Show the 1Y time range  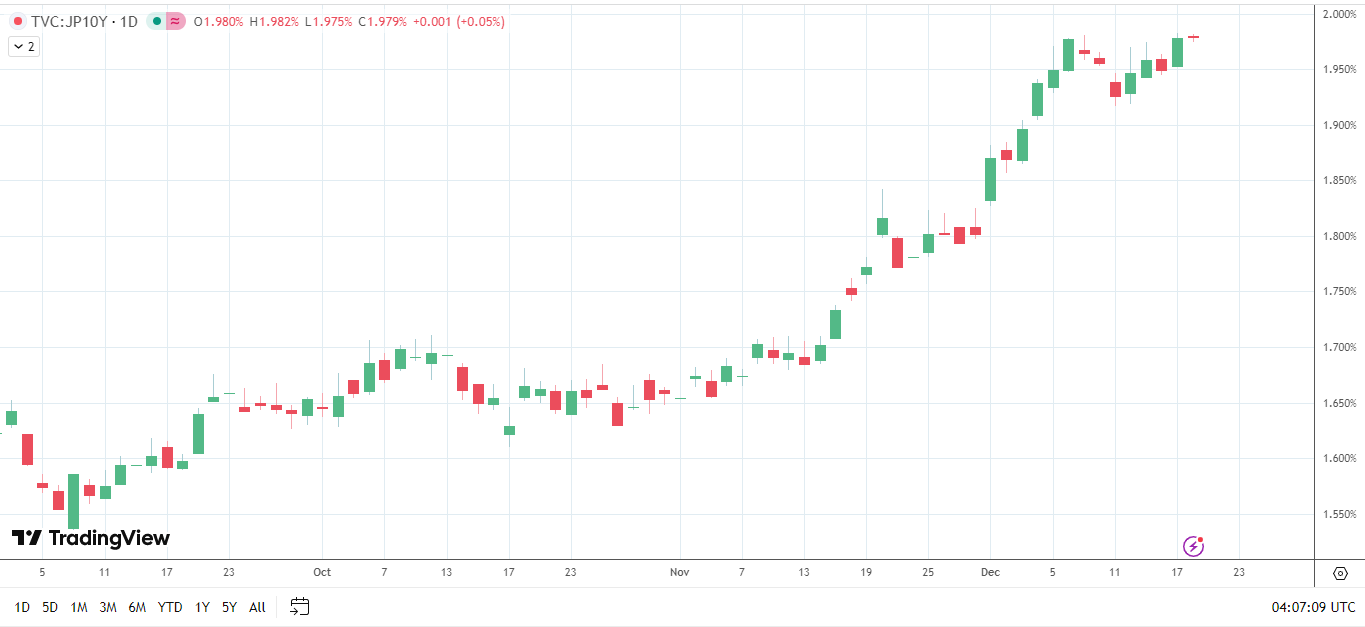click(202, 607)
